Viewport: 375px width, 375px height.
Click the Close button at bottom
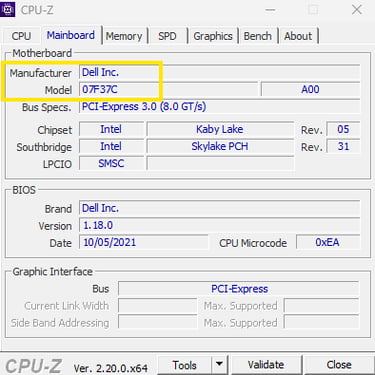coord(339,365)
